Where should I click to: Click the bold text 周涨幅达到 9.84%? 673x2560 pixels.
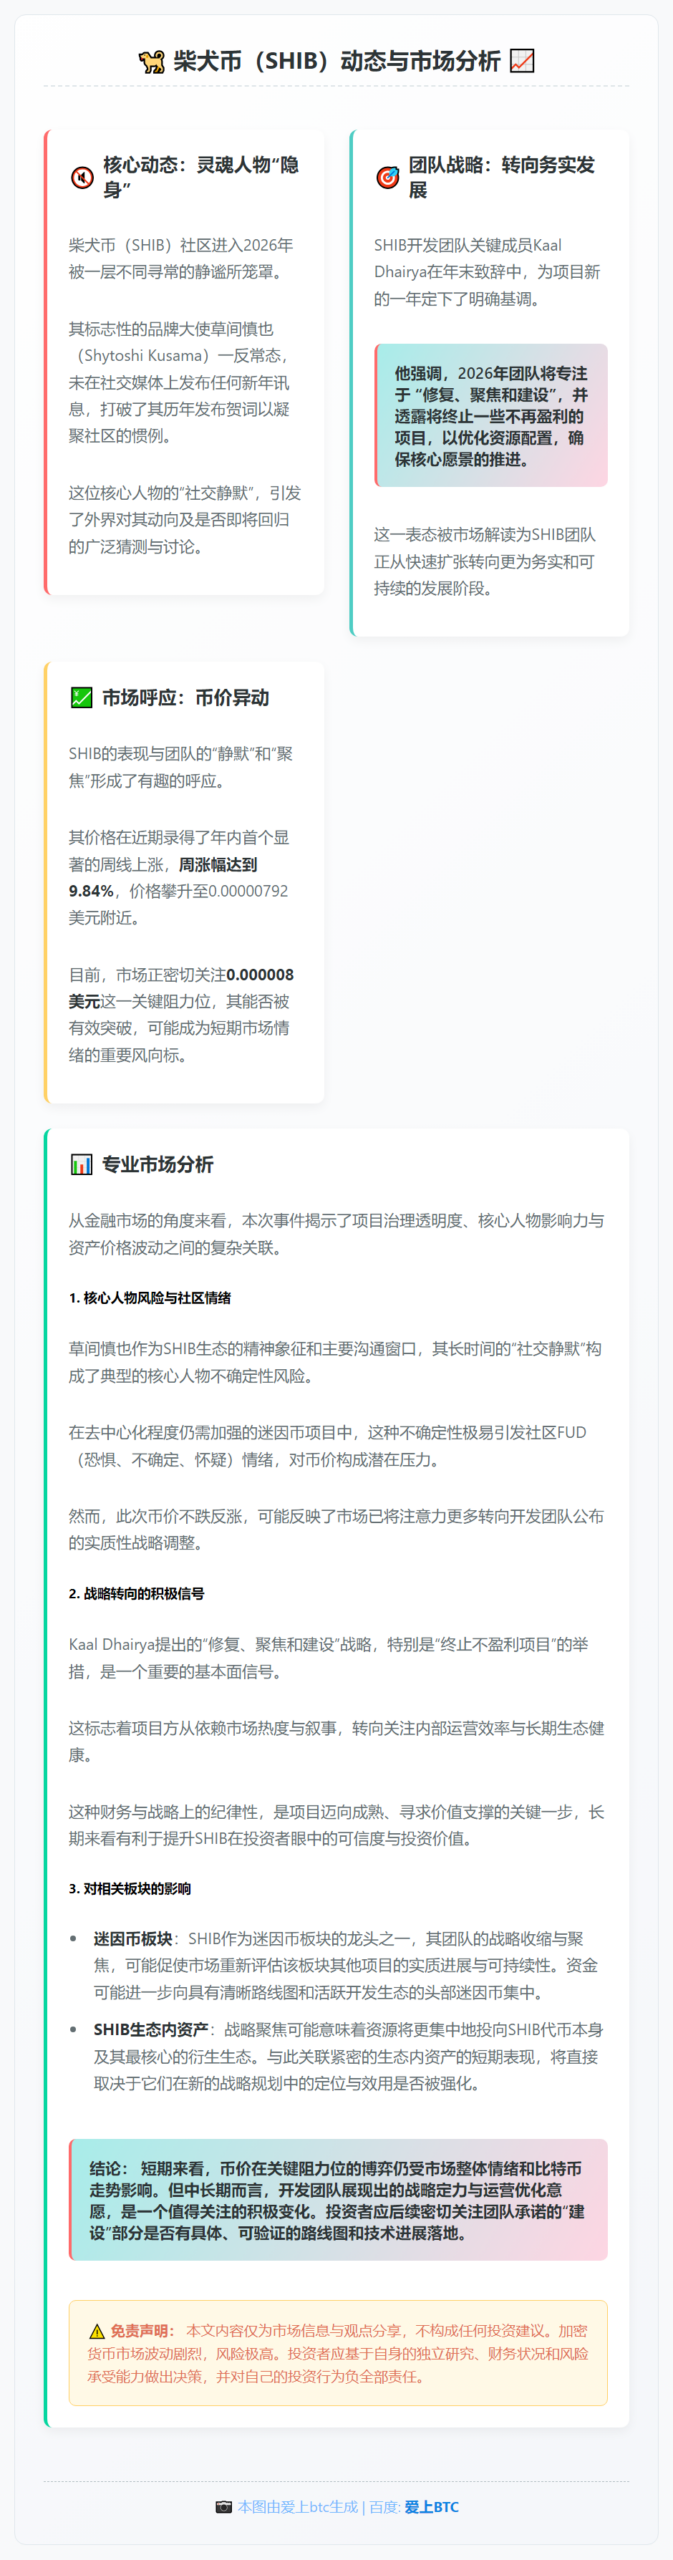163,878
